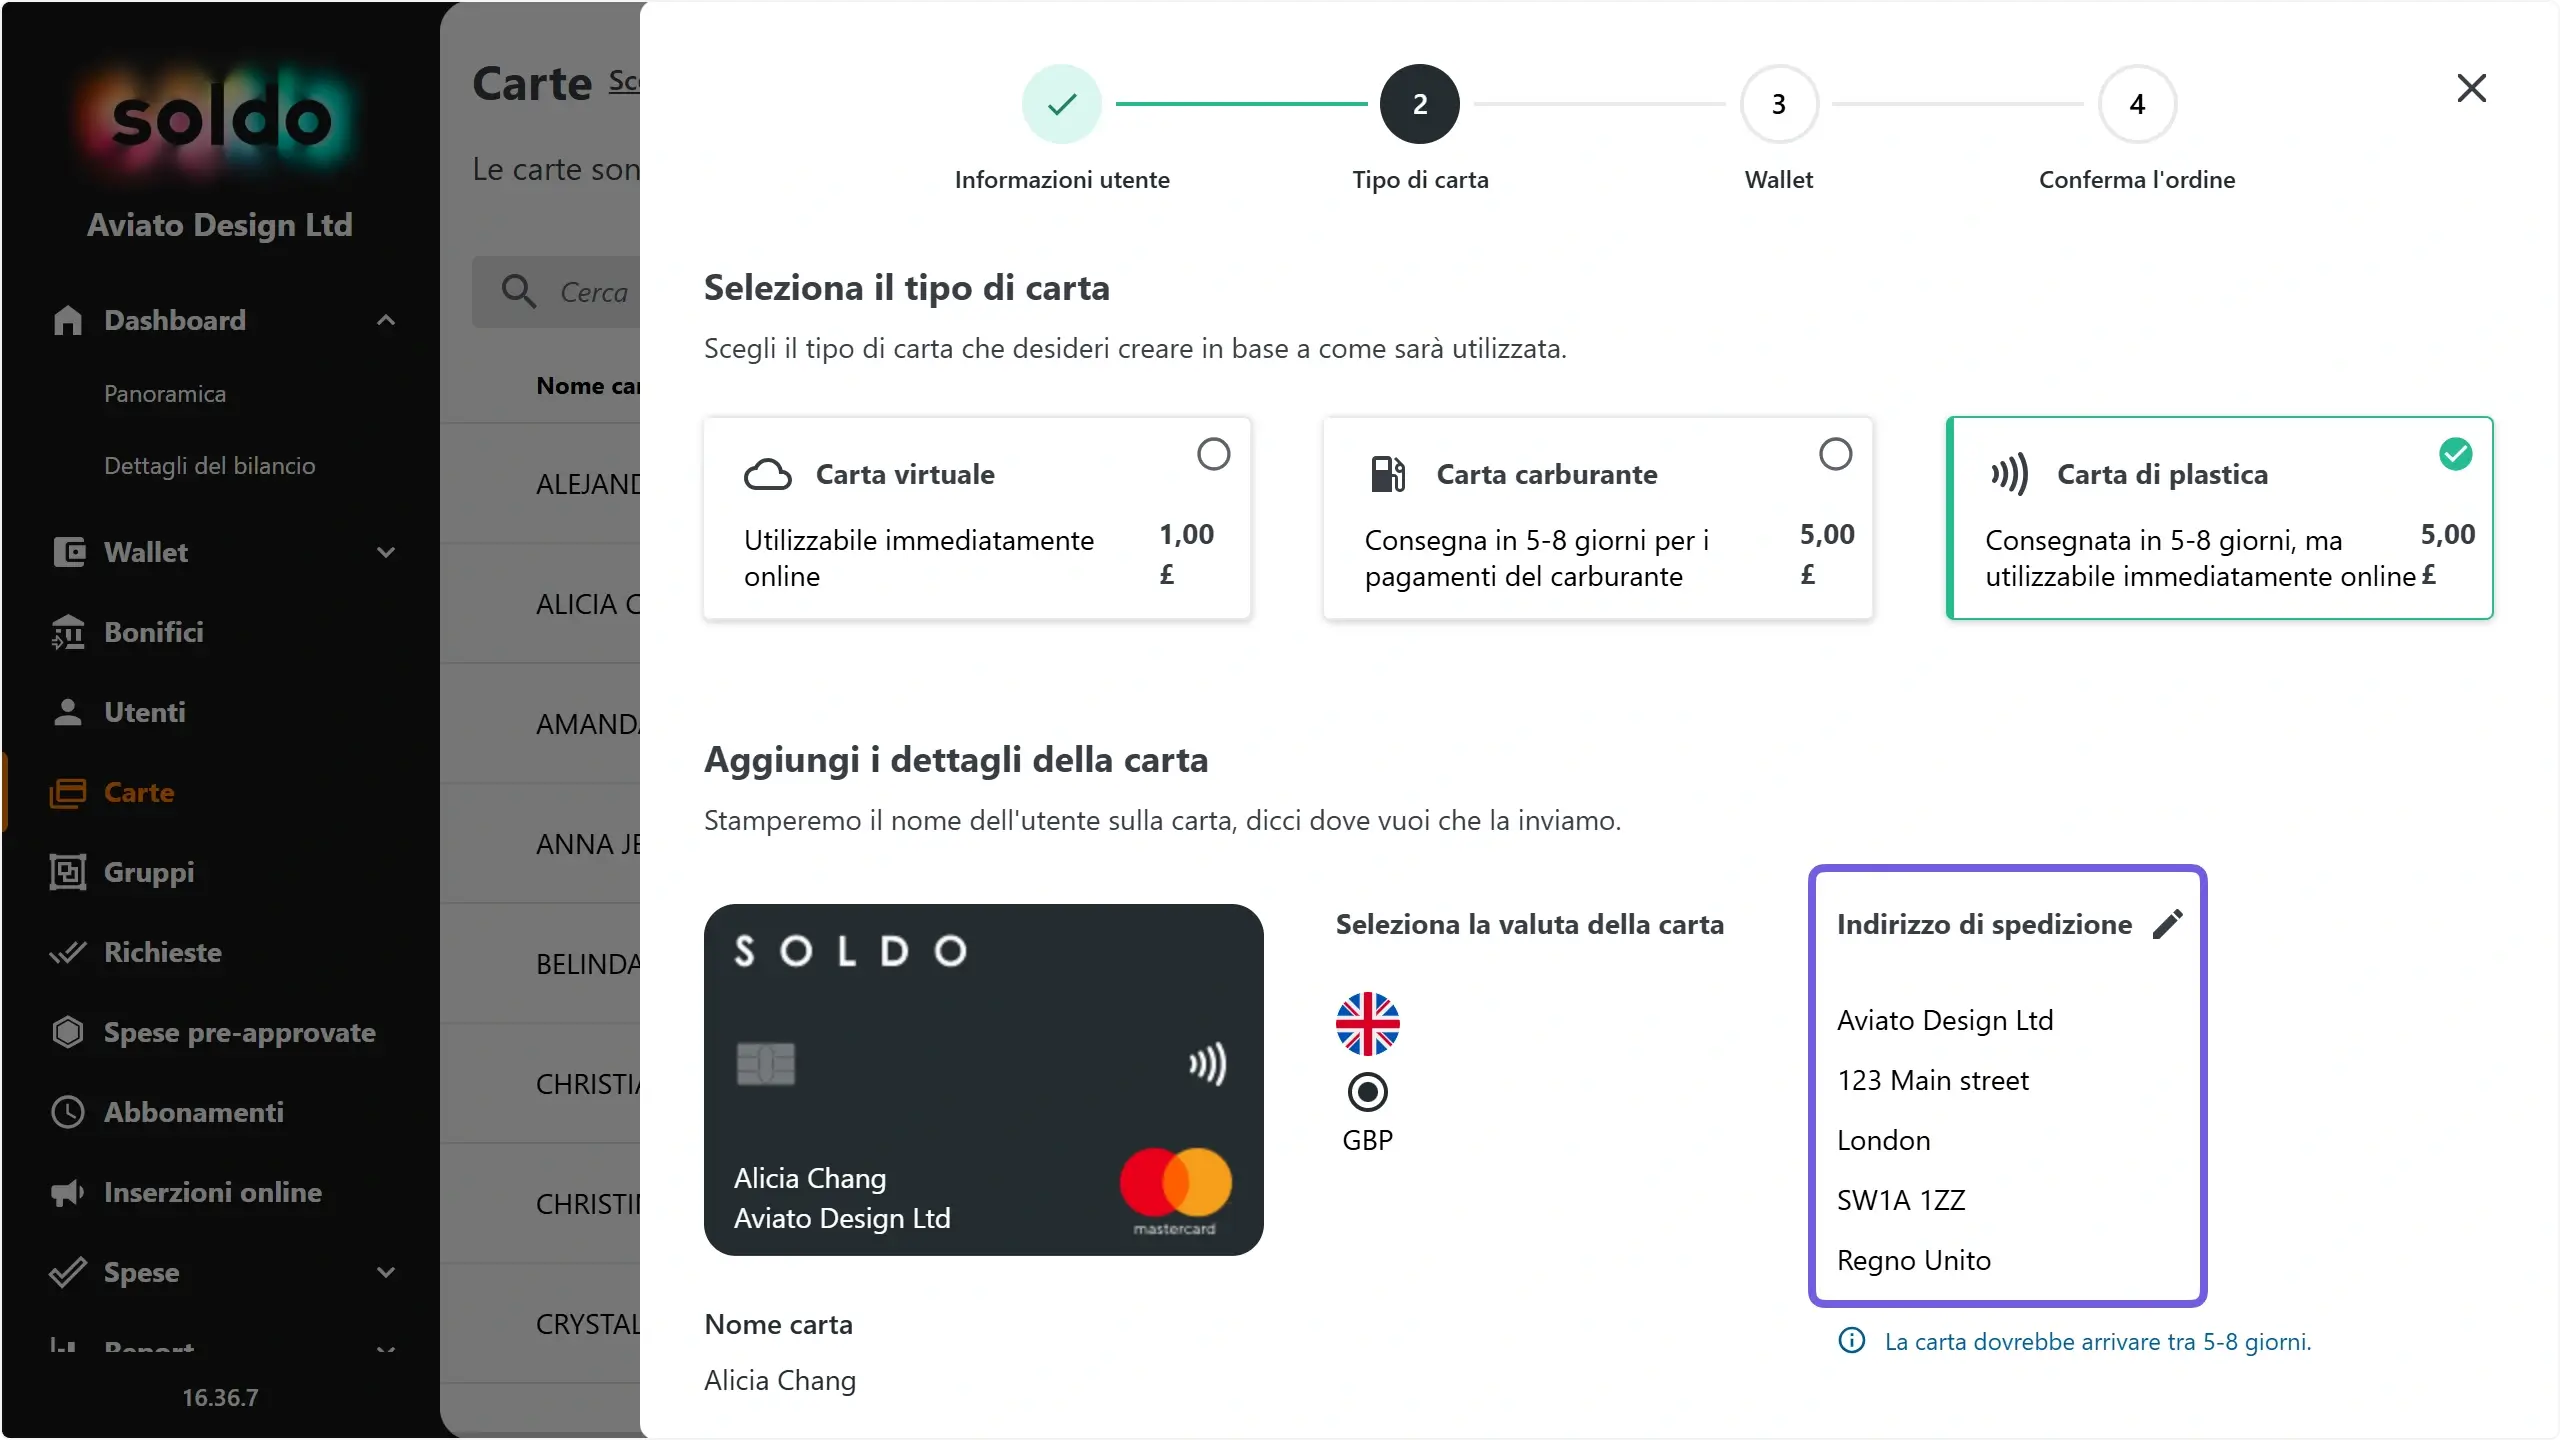Select the Carta virtuale radio option

1214,454
